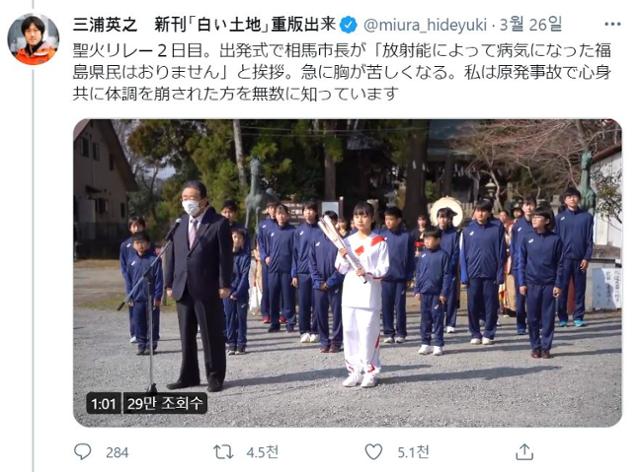
Task: Open the share upload icon
Action: (x=524, y=452)
